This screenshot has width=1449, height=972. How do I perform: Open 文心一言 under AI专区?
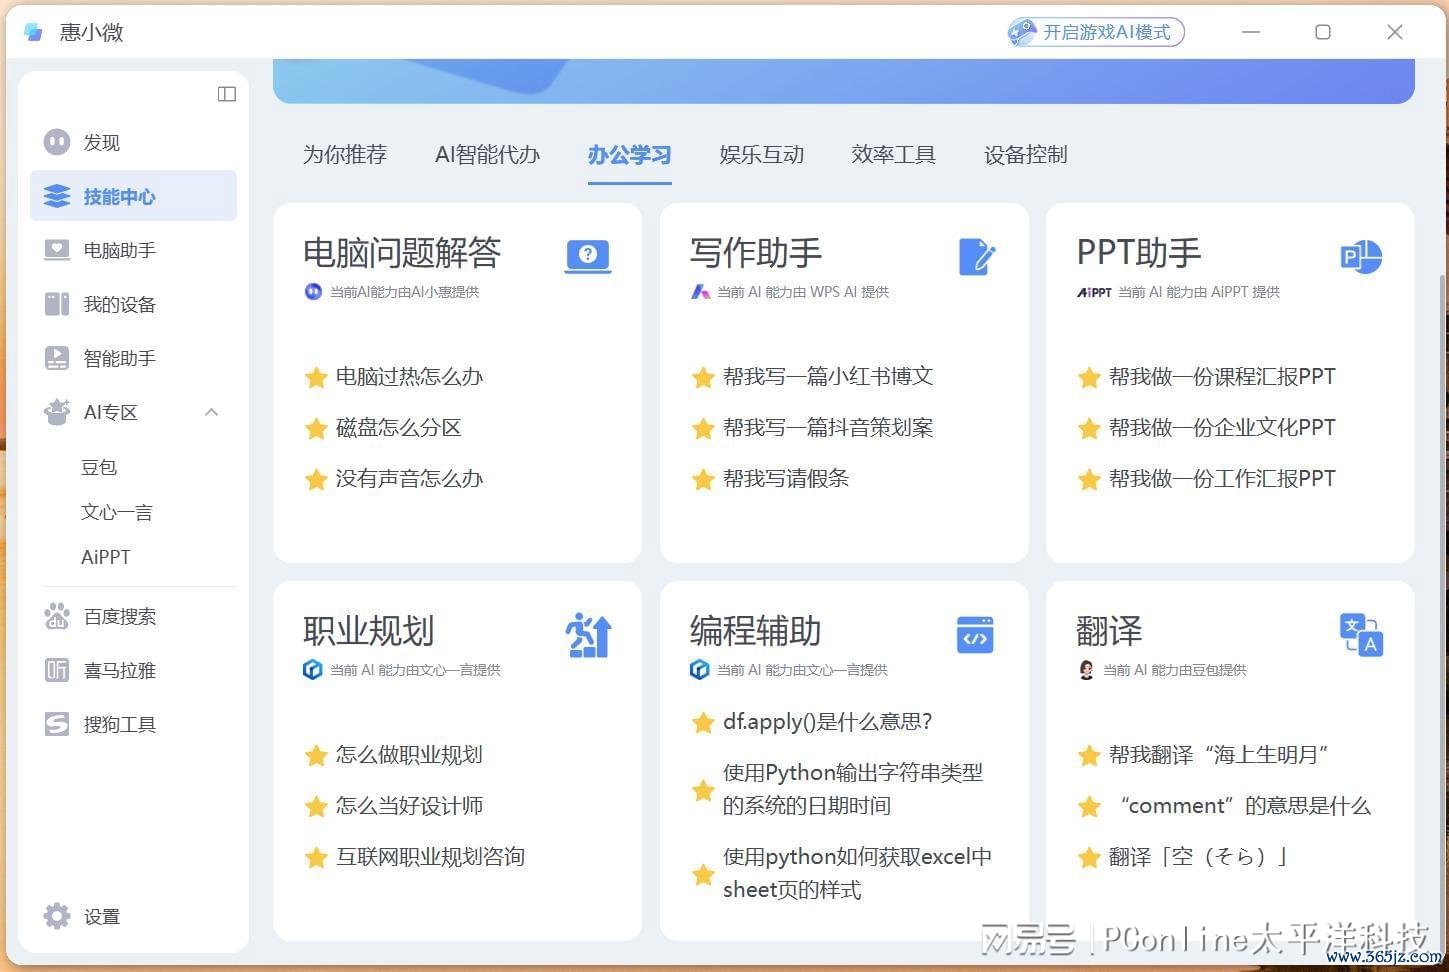click(117, 512)
